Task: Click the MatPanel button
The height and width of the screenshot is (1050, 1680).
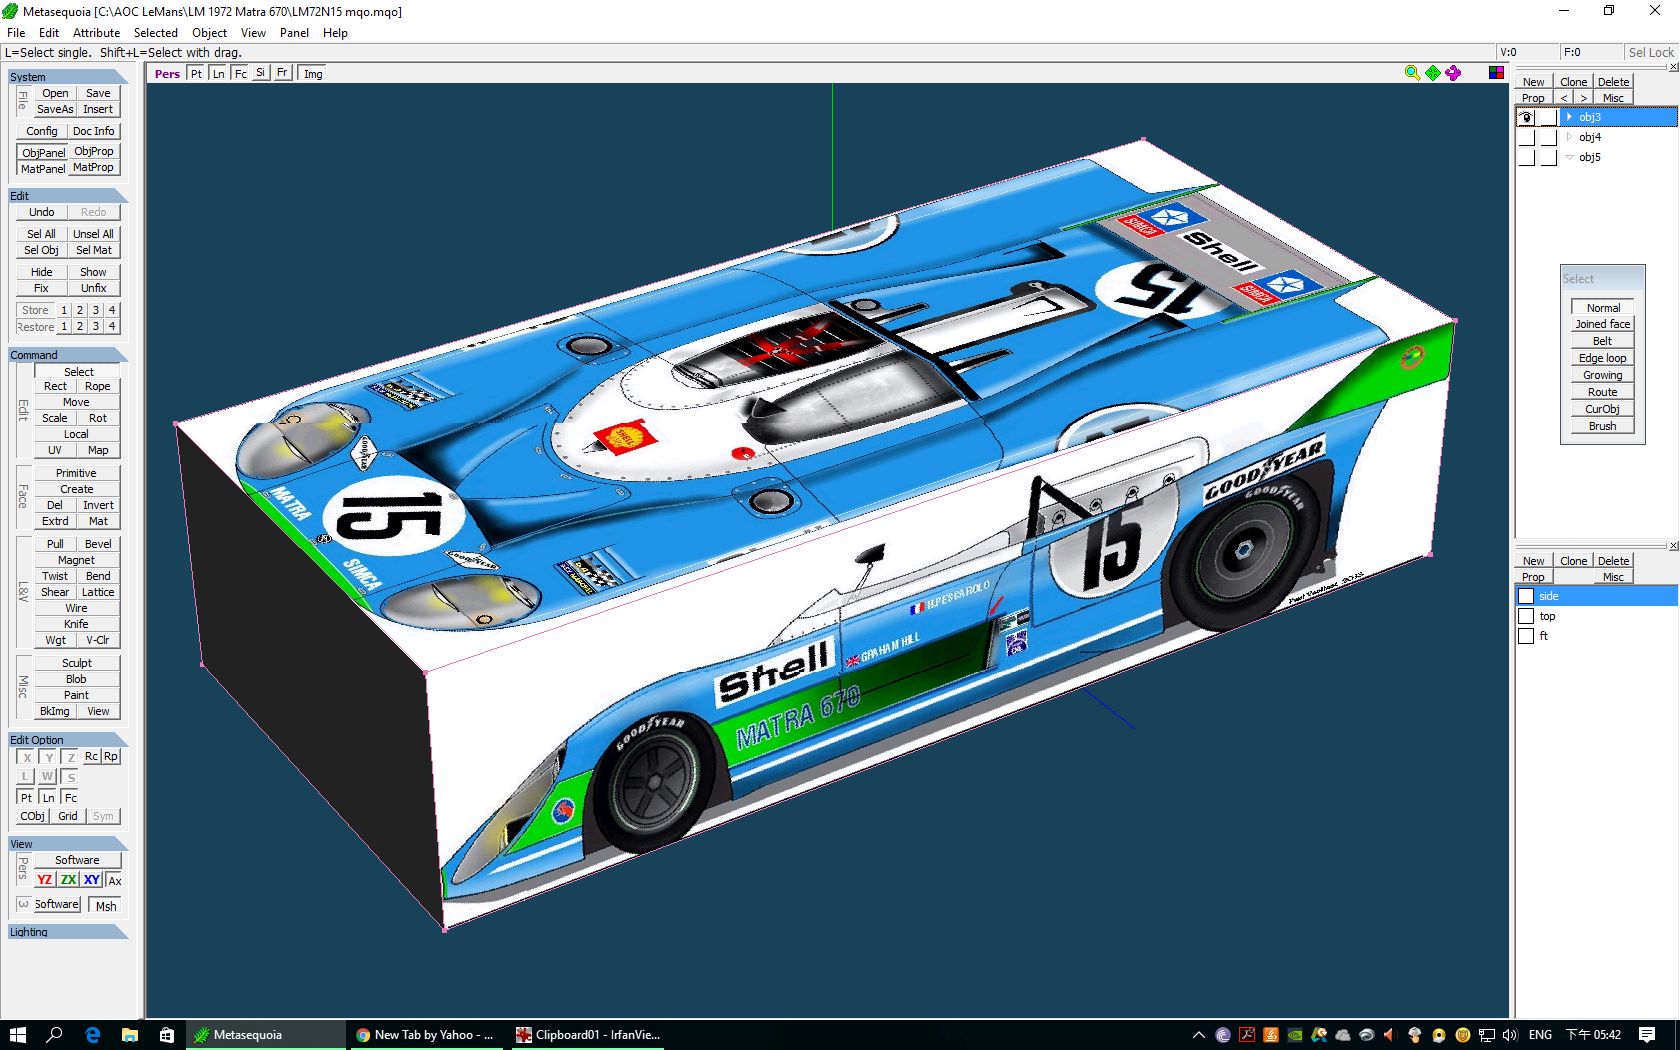Action: (43, 168)
